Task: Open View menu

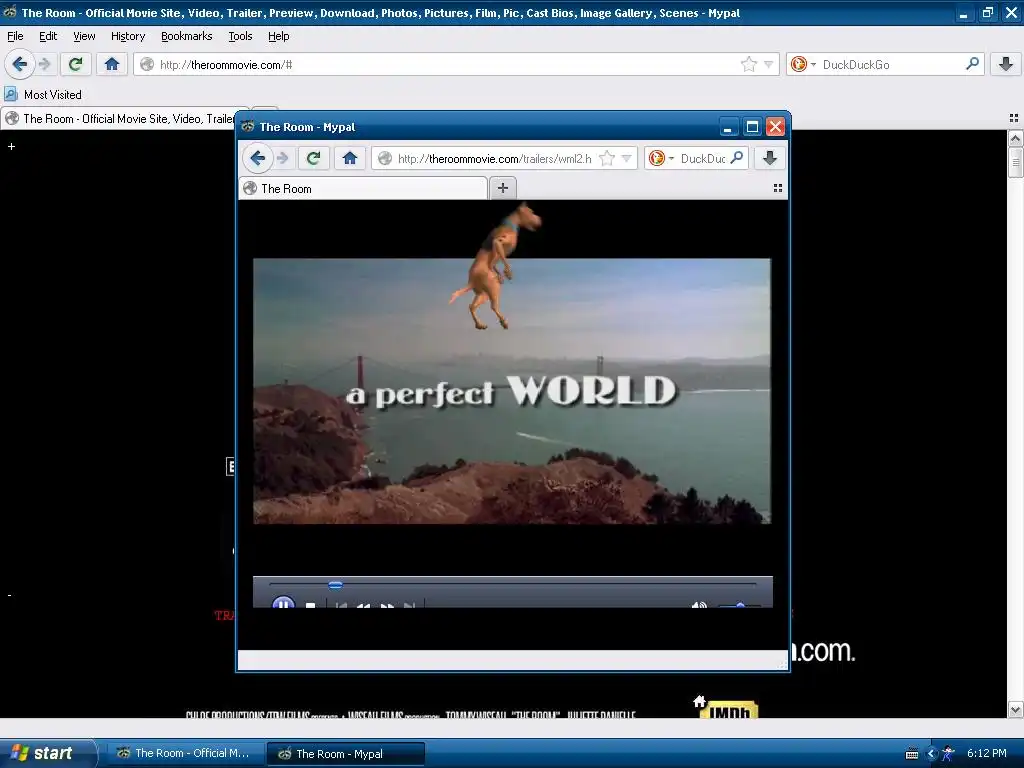Action: pos(84,36)
